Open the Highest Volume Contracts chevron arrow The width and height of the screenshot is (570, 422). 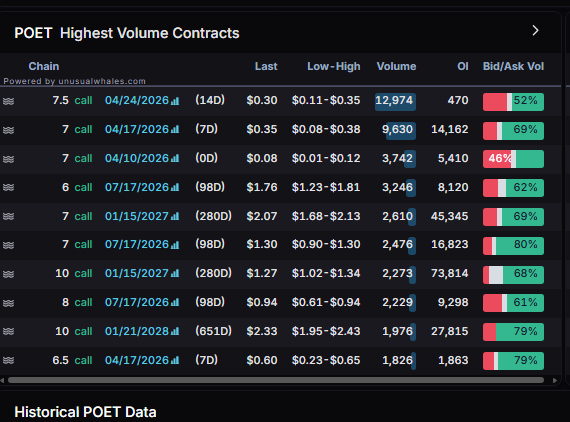pos(535,31)
